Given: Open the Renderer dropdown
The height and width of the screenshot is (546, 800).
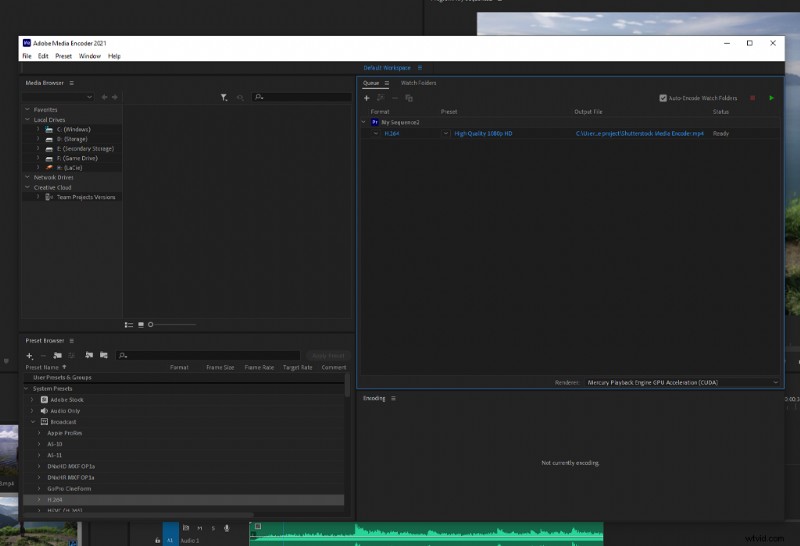Looking at the screenshot, I should pyautogui.click(x=683, y=382).
